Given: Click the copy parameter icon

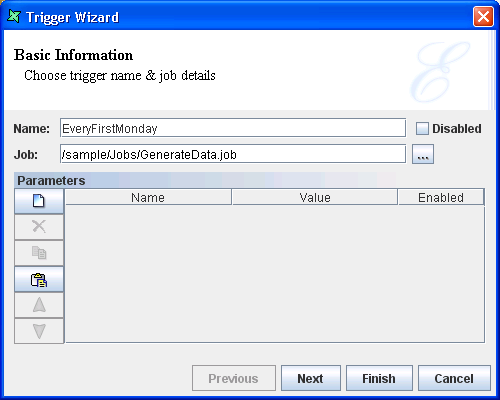Looking at the screenshot, I should (39, 253).
